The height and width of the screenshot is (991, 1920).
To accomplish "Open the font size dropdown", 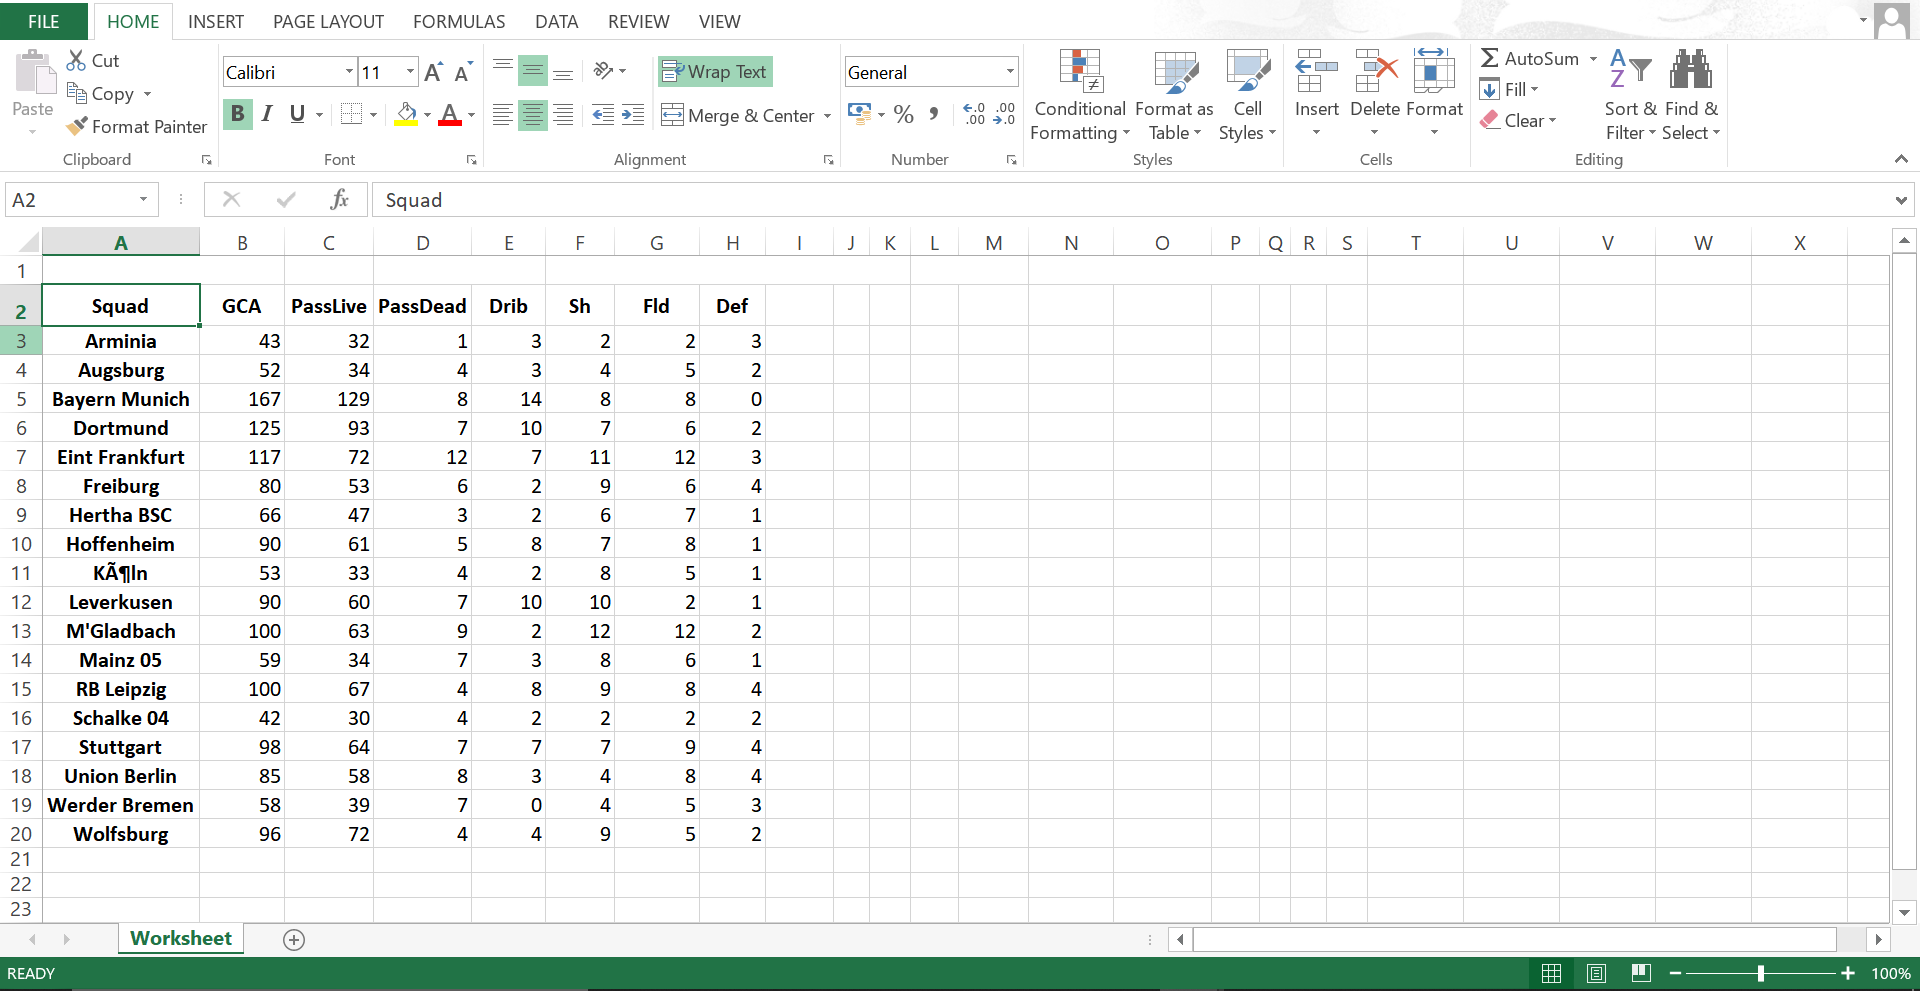I will pos(410,72).
